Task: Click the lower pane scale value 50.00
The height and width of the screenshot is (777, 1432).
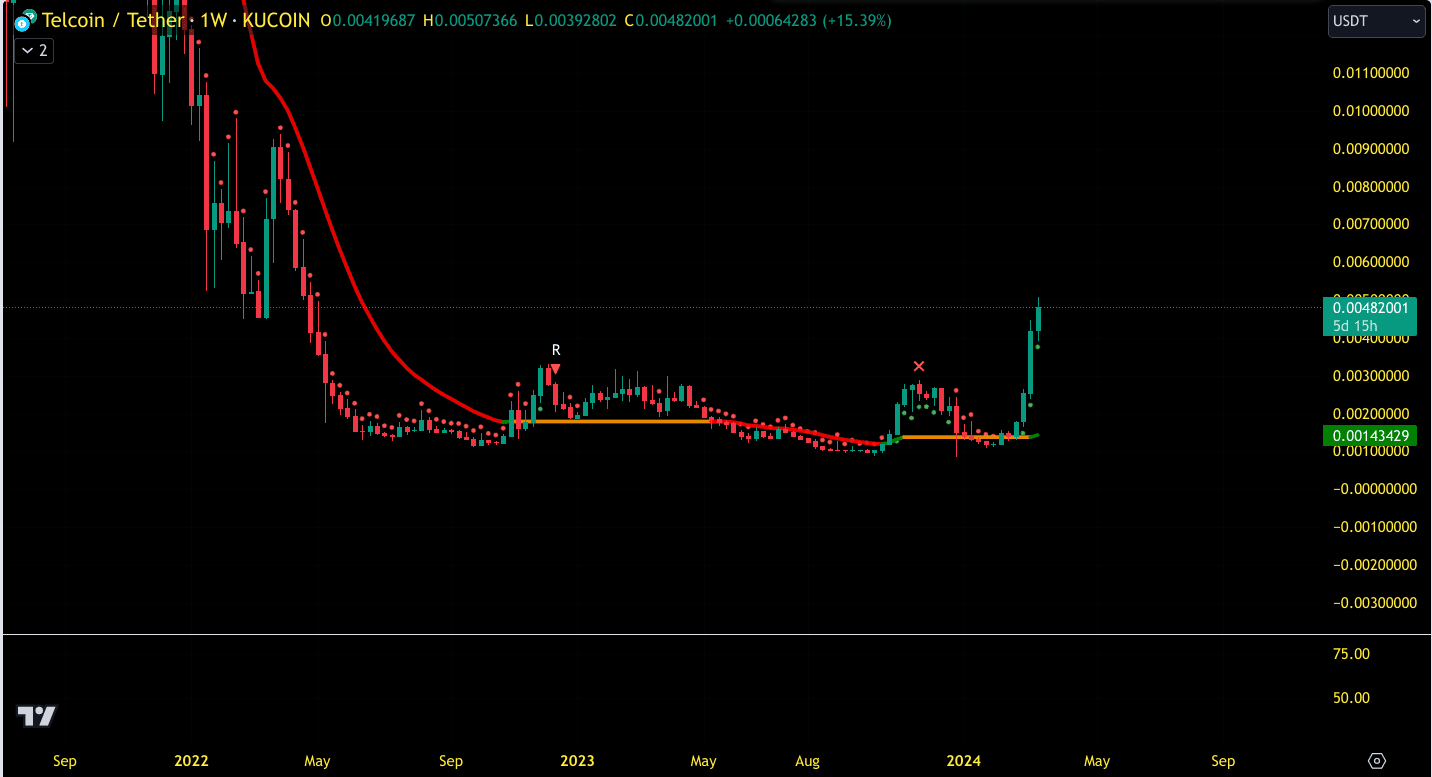Action: click(1352, 698)
